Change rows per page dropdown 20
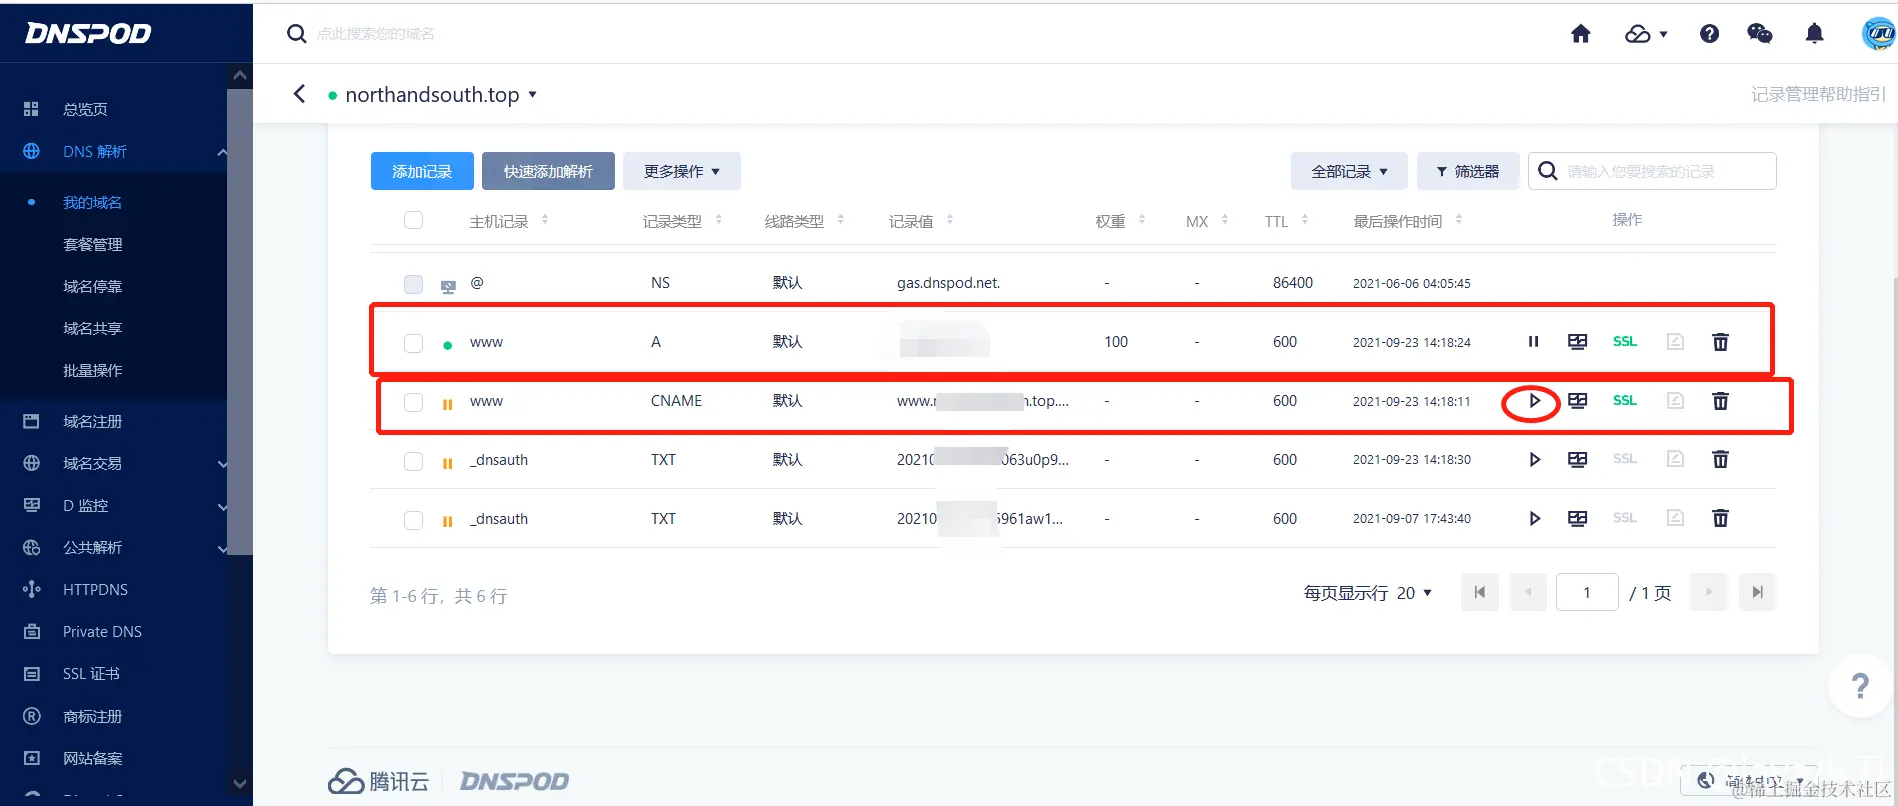Image resolution: width=1898 pixels, height=806 pixels. coord(1413,593)
